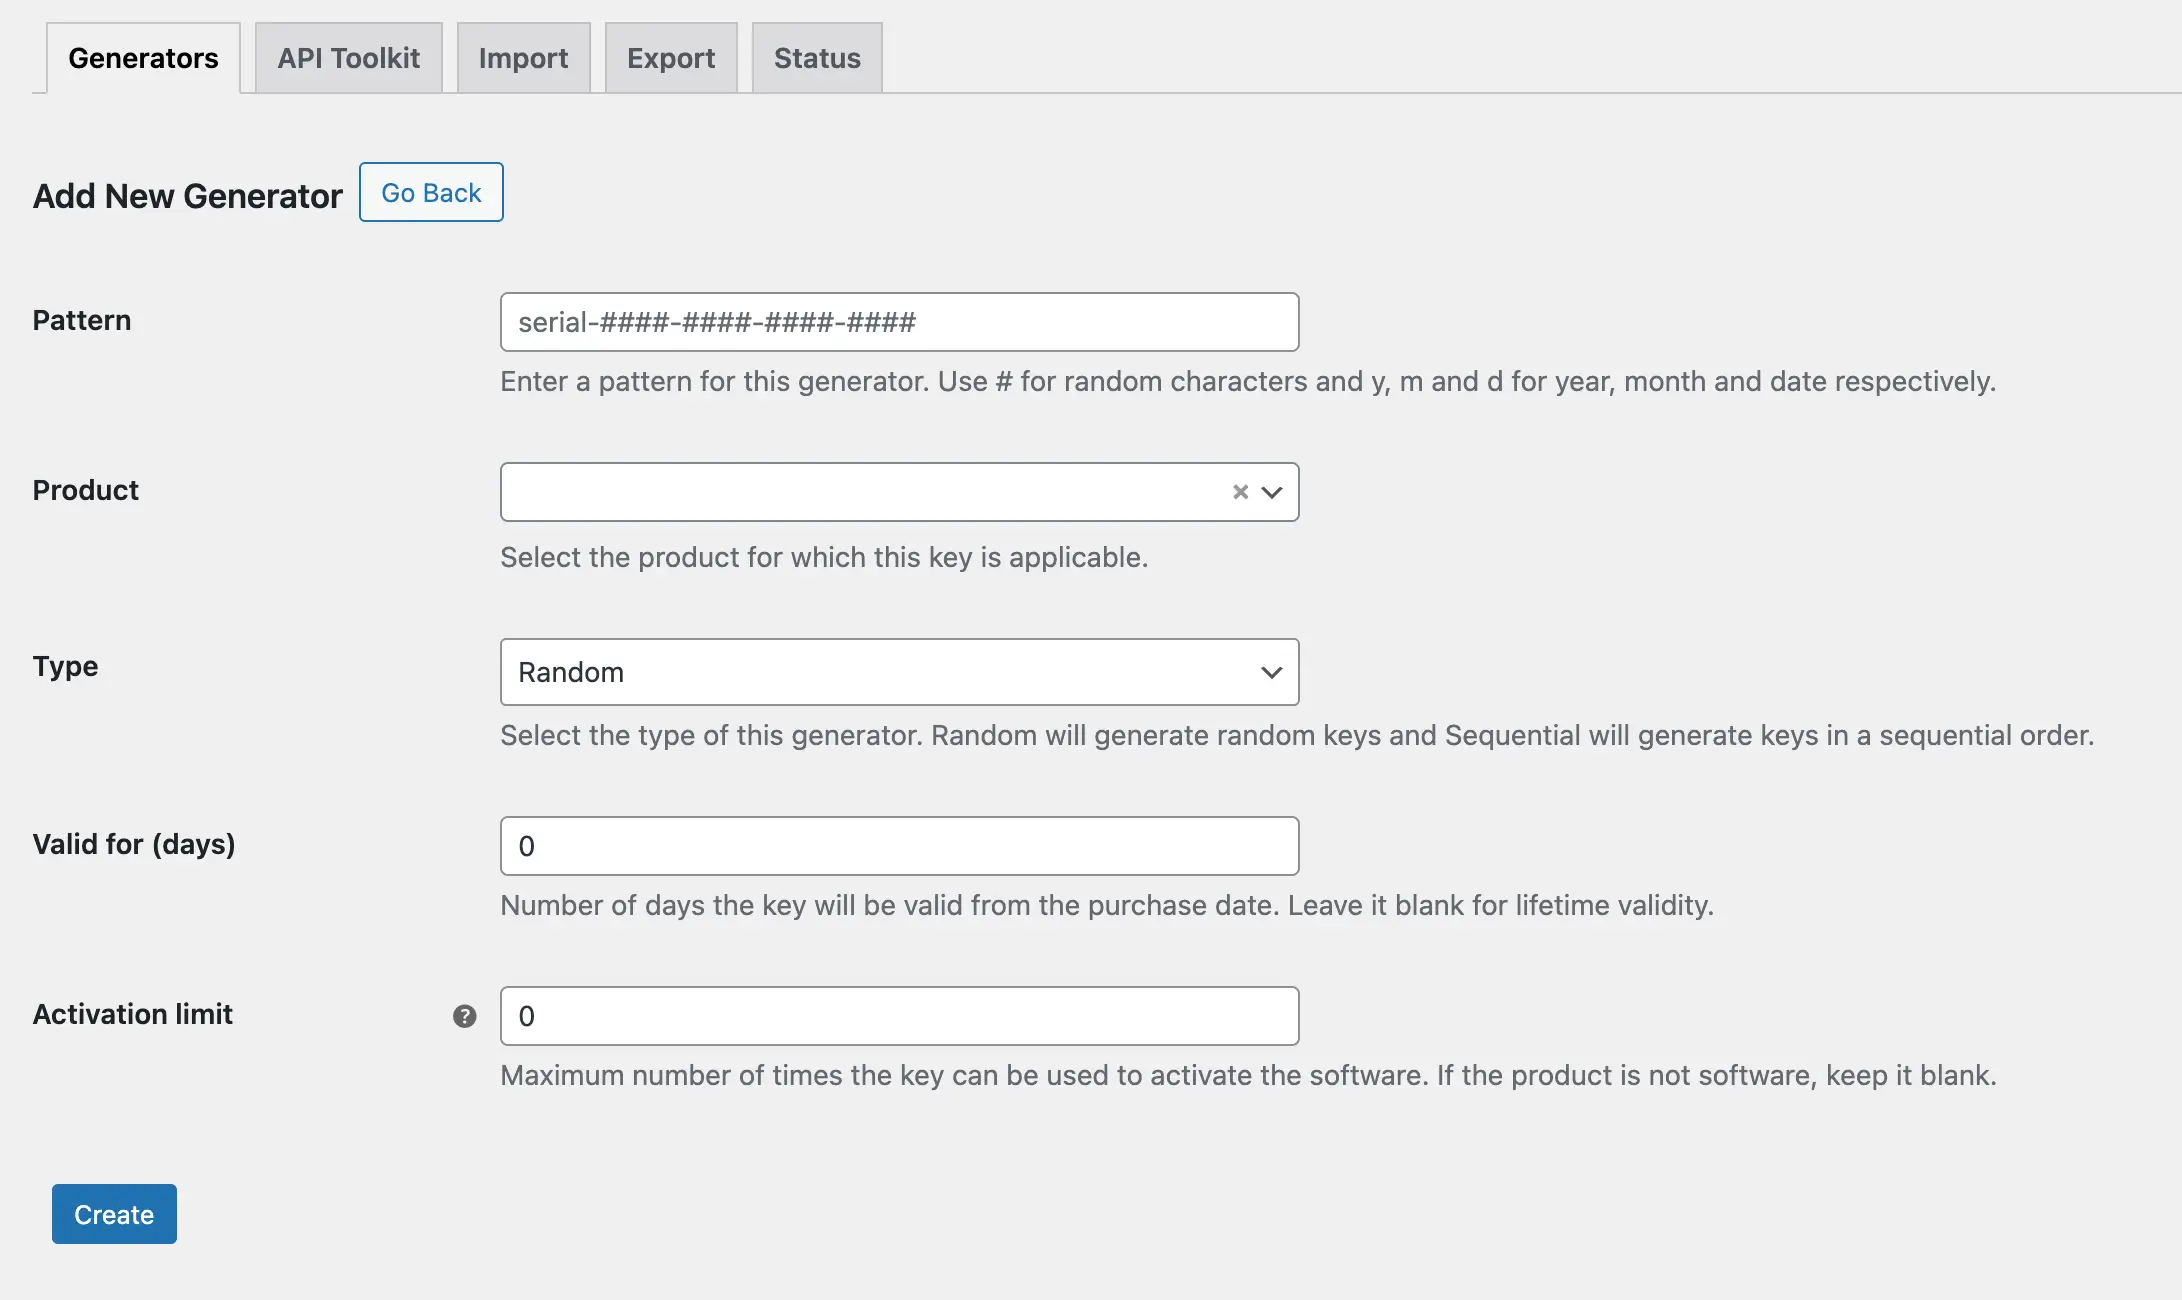Click inside the empty Product select box
Viewport: 2182px width, 1300px height.
click(860, 492)
